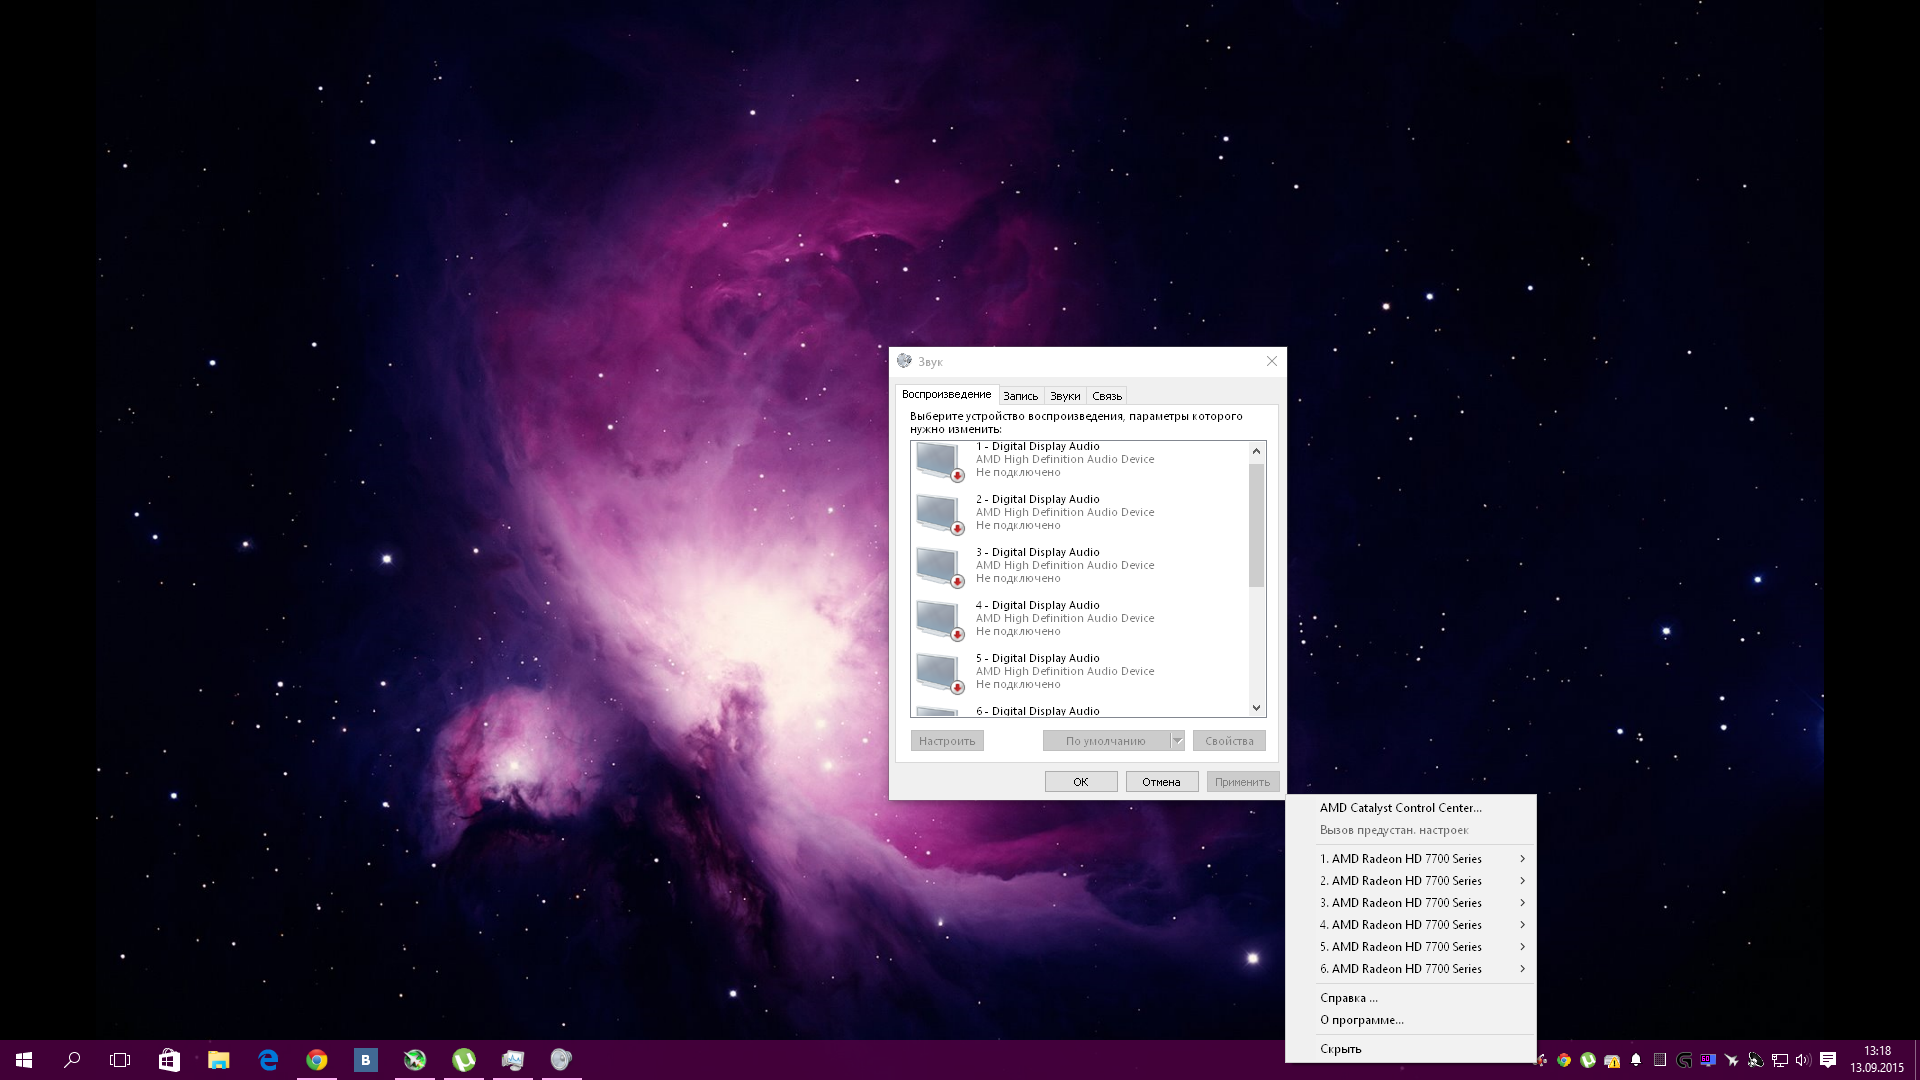Click the Отмена button

[1161, 782]
